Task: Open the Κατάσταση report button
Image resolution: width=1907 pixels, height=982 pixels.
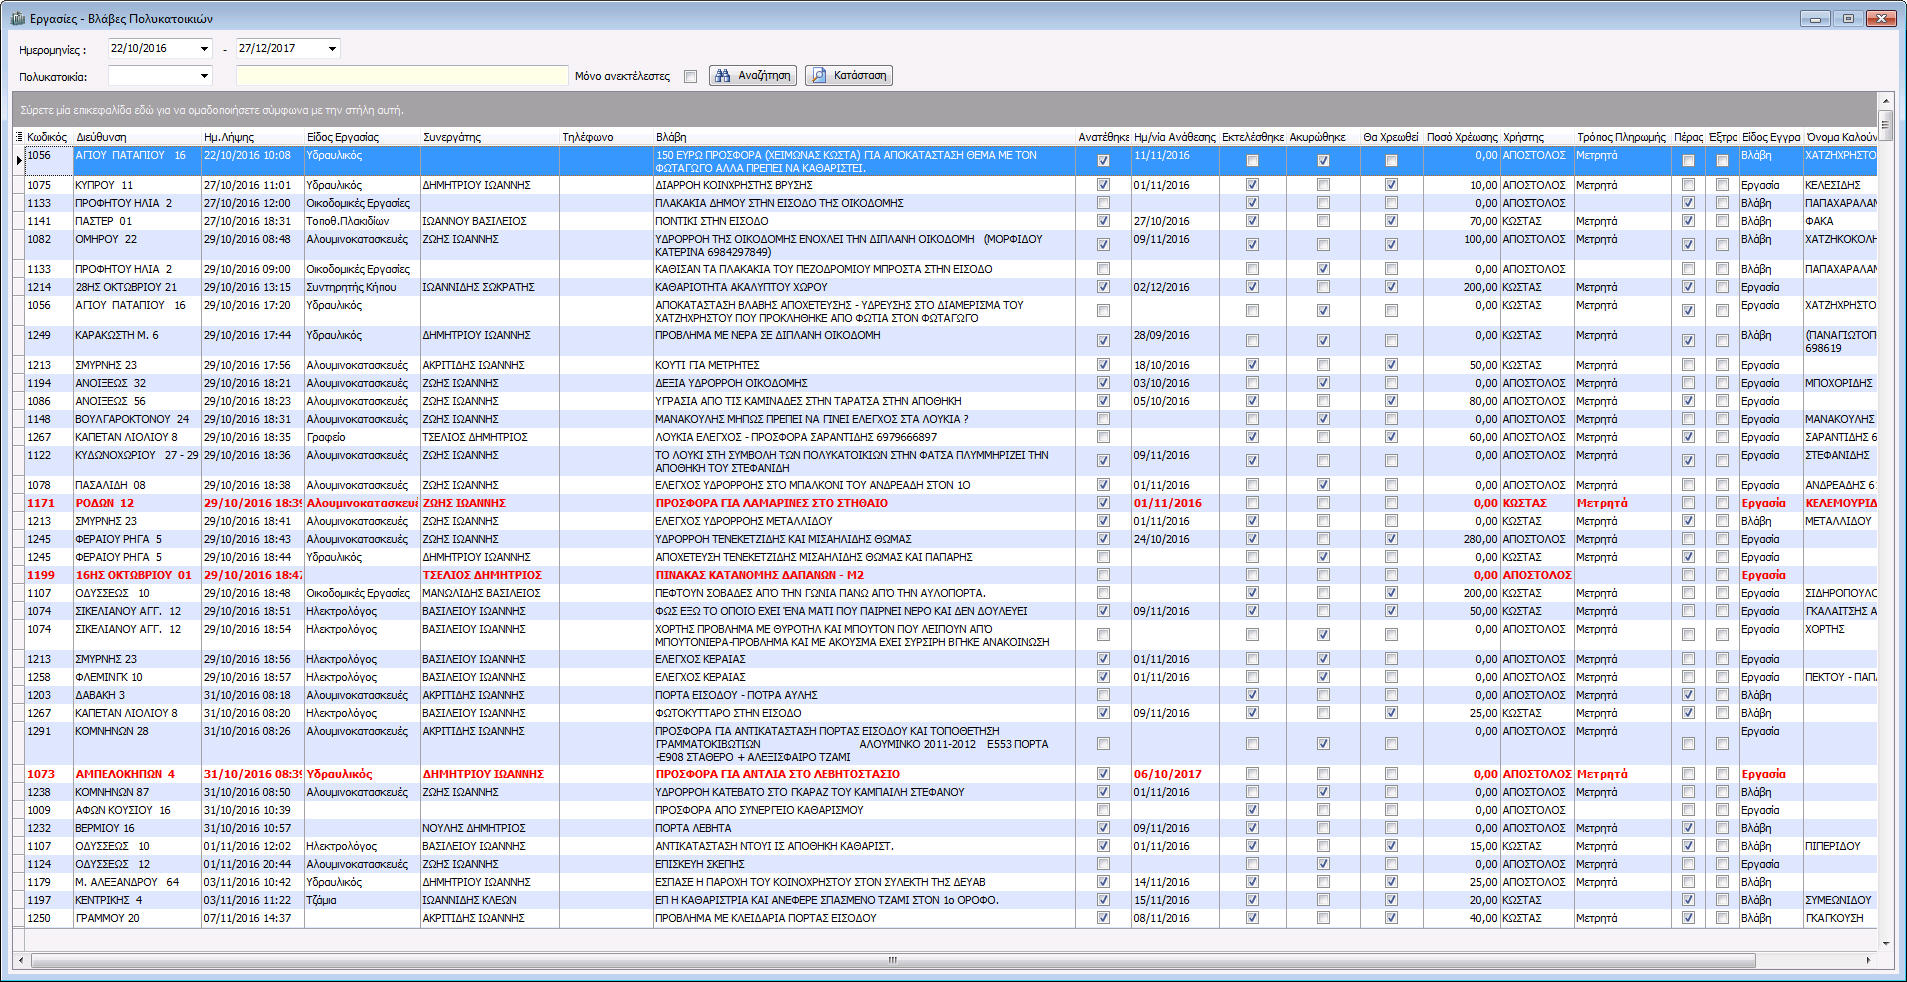Action: (x=848, y=75)
